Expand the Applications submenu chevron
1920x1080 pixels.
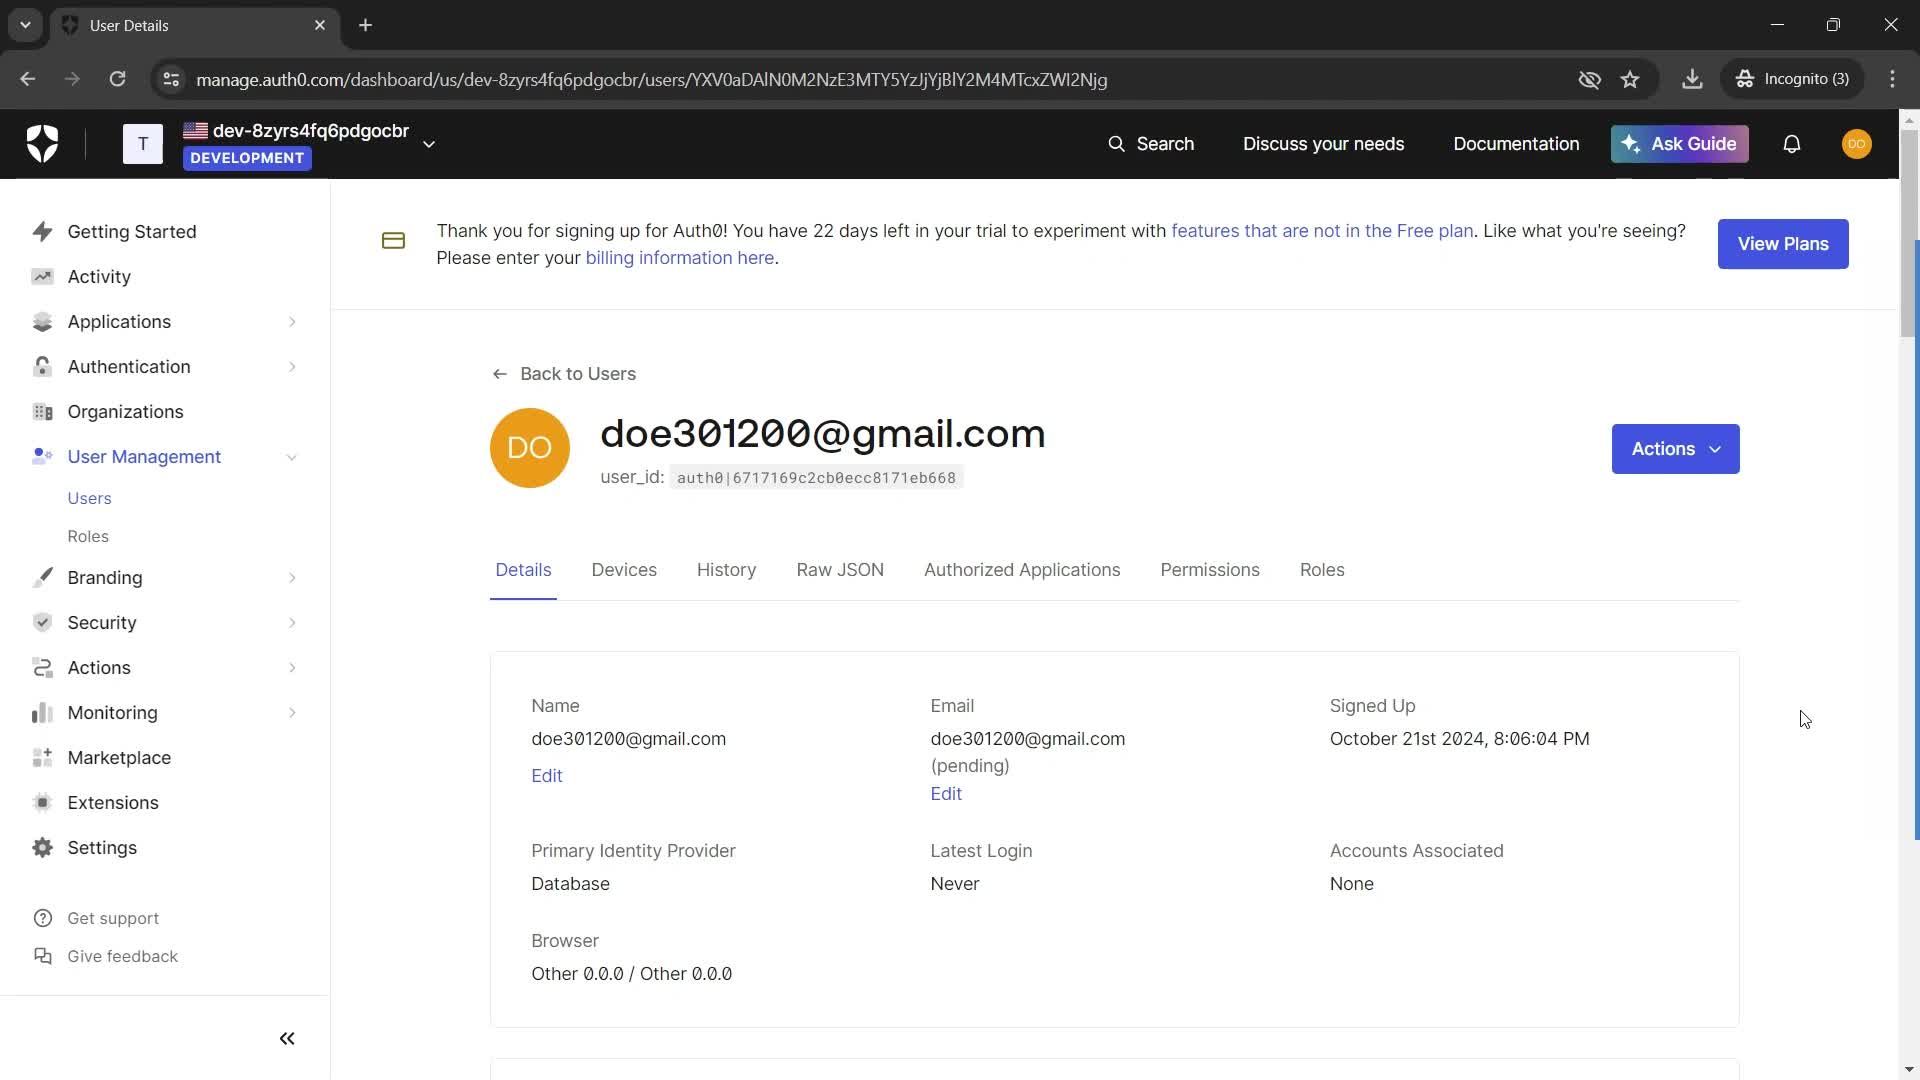[x=292, y=321]
